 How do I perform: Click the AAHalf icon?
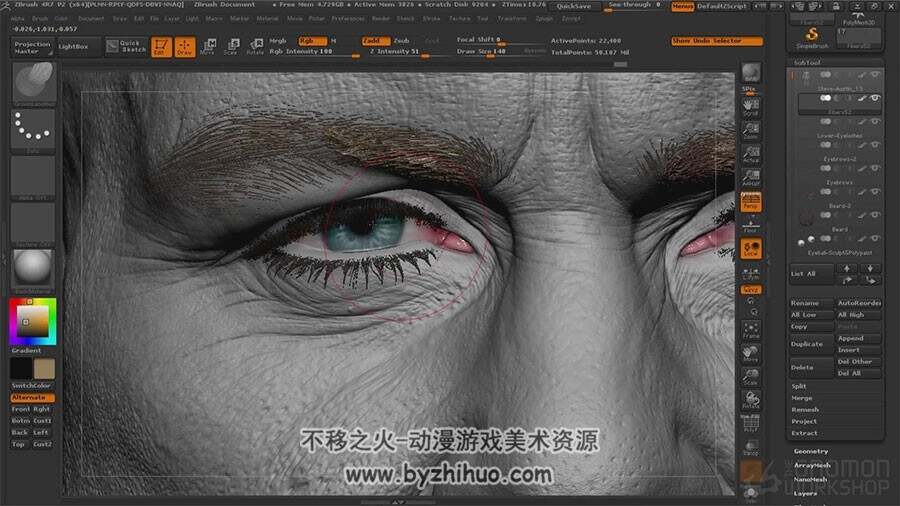coord(751,178)
